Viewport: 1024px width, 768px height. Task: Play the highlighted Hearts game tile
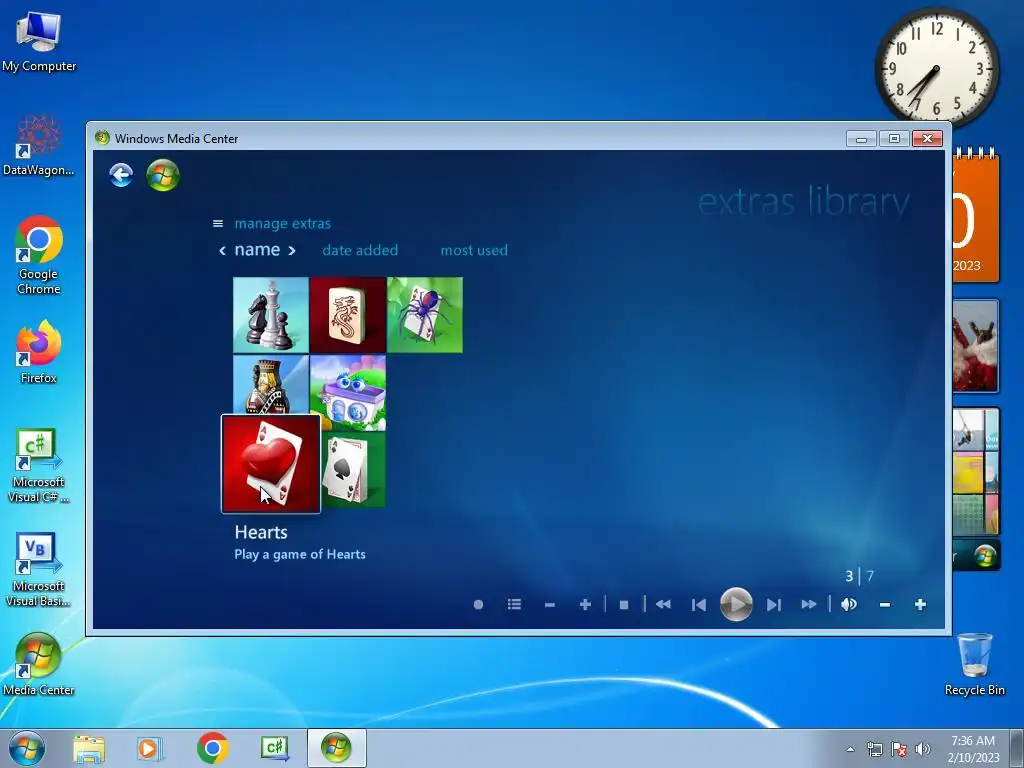click(270, 464)
